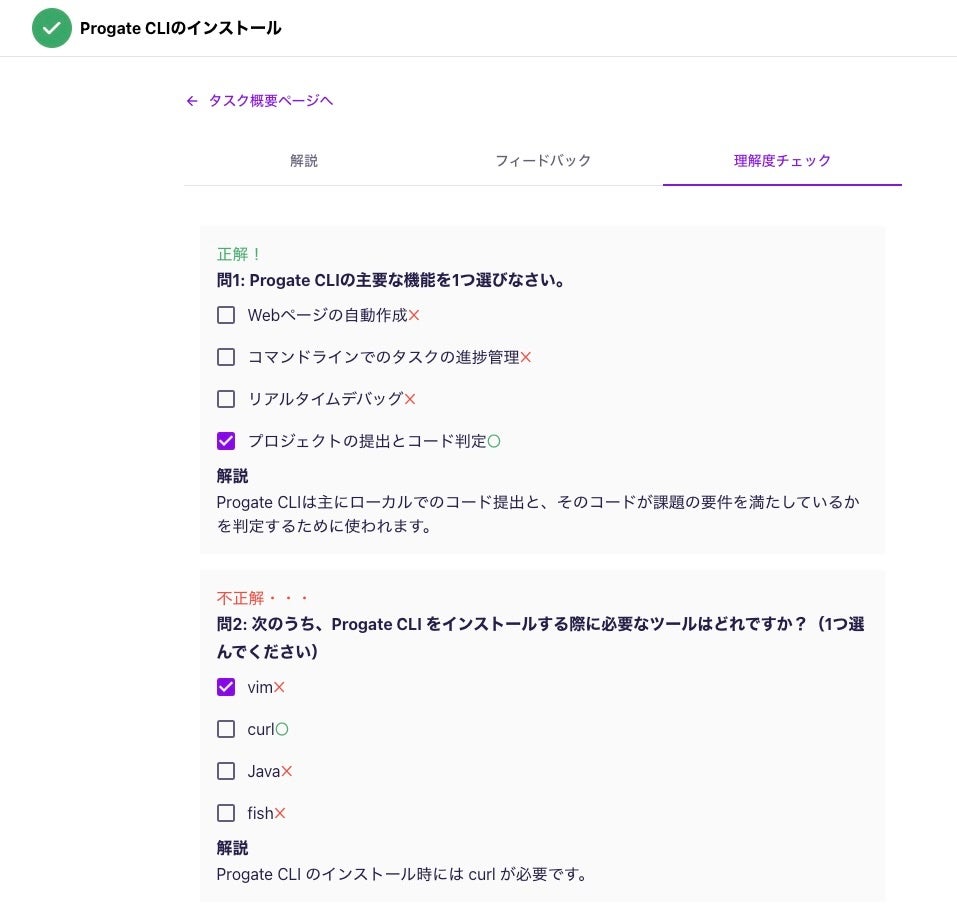Click the Progate CLIのインストール title
Screen dimensions: 957x908
point(178,28)
